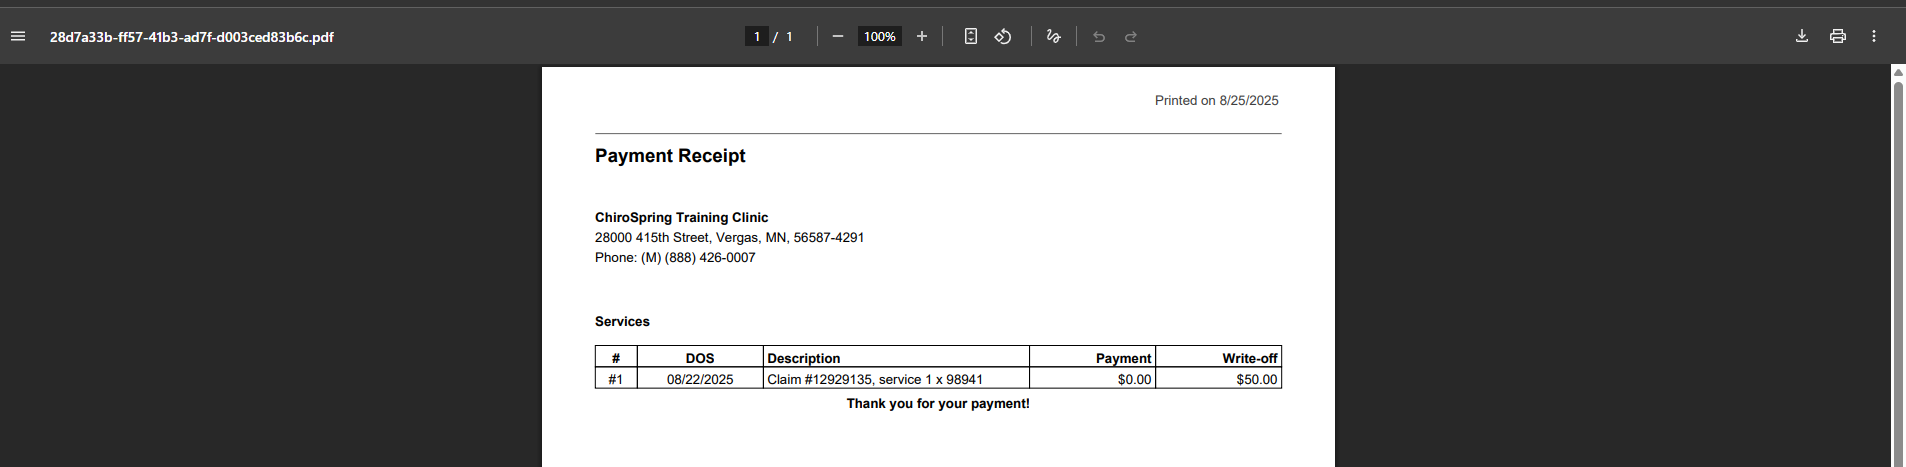Print the PDF document
This screenshot has width=1906, height=467.
point(1838,37)
